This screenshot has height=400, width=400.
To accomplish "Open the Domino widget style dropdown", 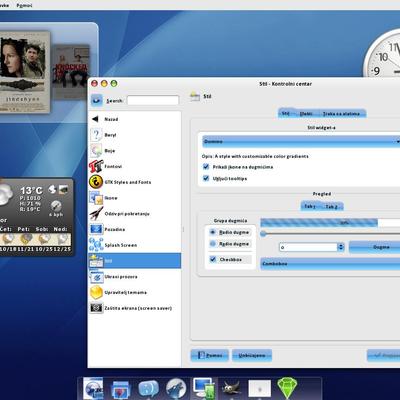I will [301, 141].
